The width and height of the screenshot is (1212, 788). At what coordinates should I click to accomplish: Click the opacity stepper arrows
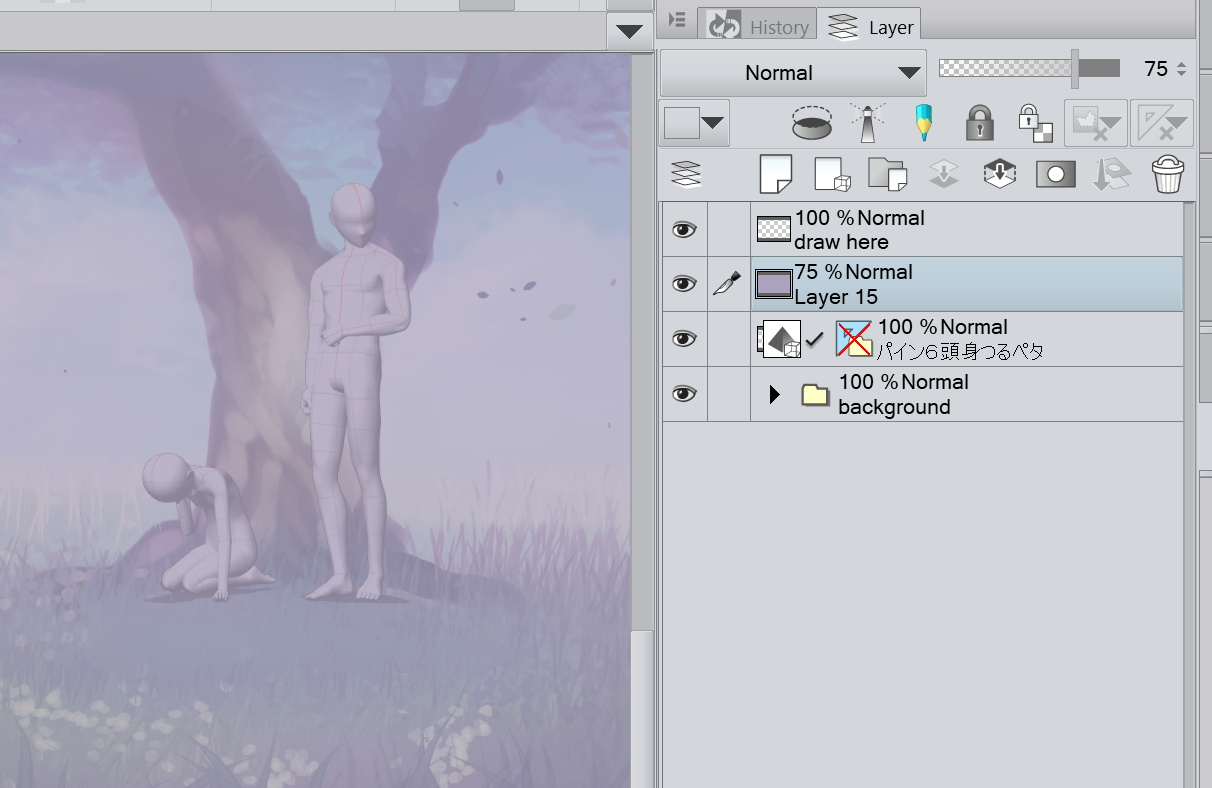1181,69
